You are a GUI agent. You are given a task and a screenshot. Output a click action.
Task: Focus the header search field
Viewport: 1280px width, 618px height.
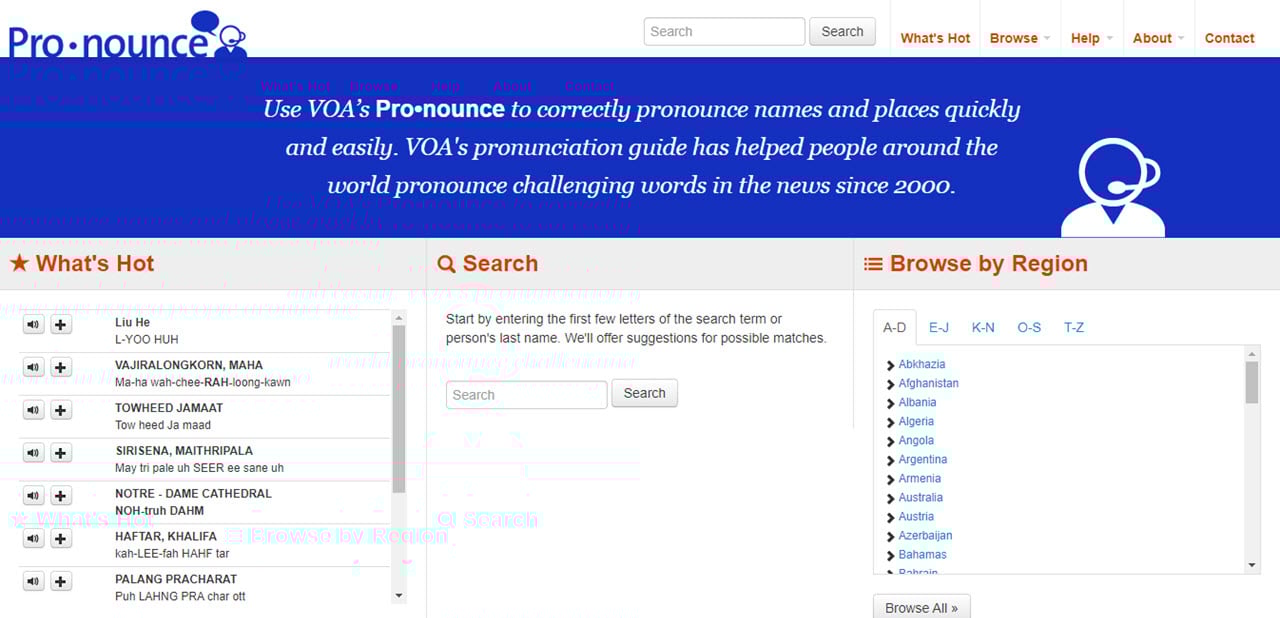pos(724,31)
